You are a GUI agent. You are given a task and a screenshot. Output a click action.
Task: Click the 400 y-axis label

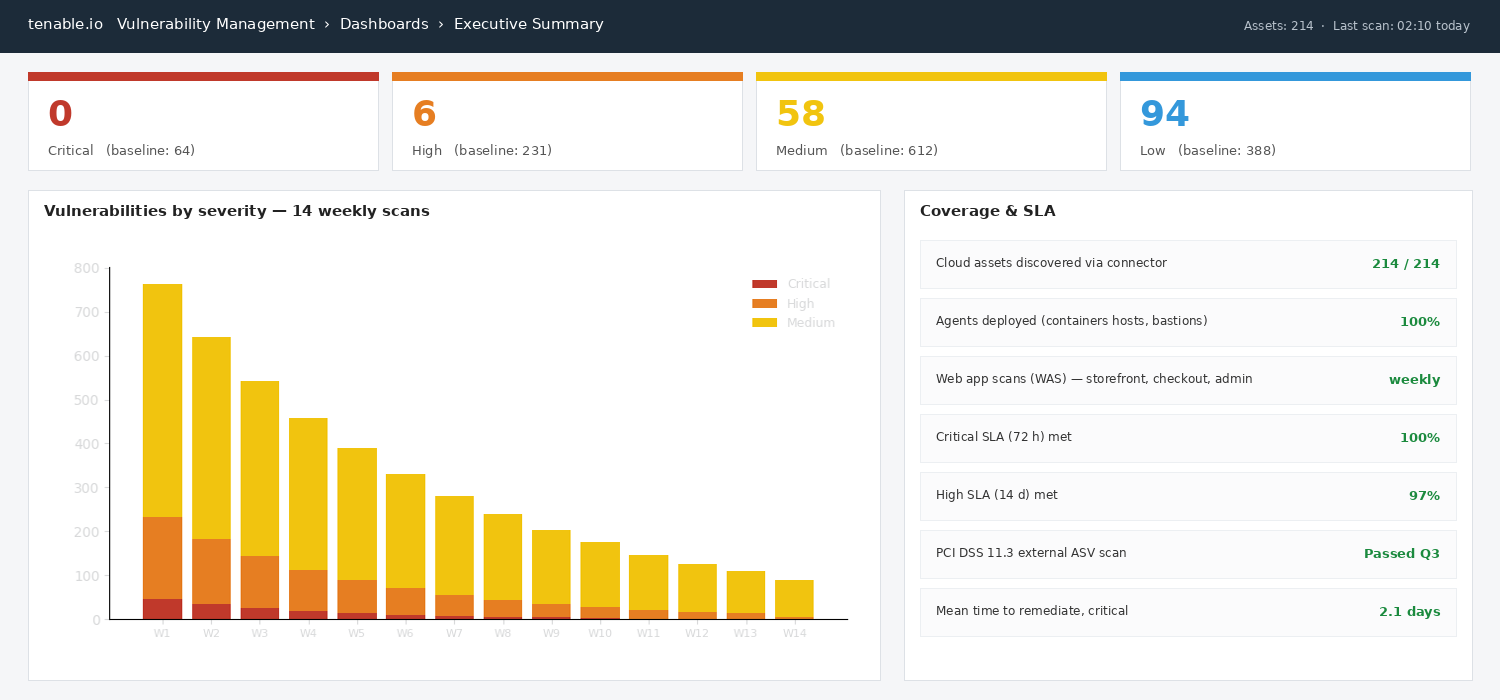tap(87, 444)
